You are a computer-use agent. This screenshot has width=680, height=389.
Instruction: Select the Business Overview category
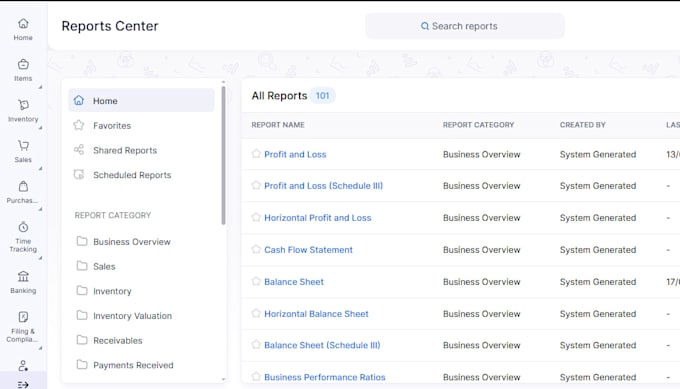pos(132,242)
